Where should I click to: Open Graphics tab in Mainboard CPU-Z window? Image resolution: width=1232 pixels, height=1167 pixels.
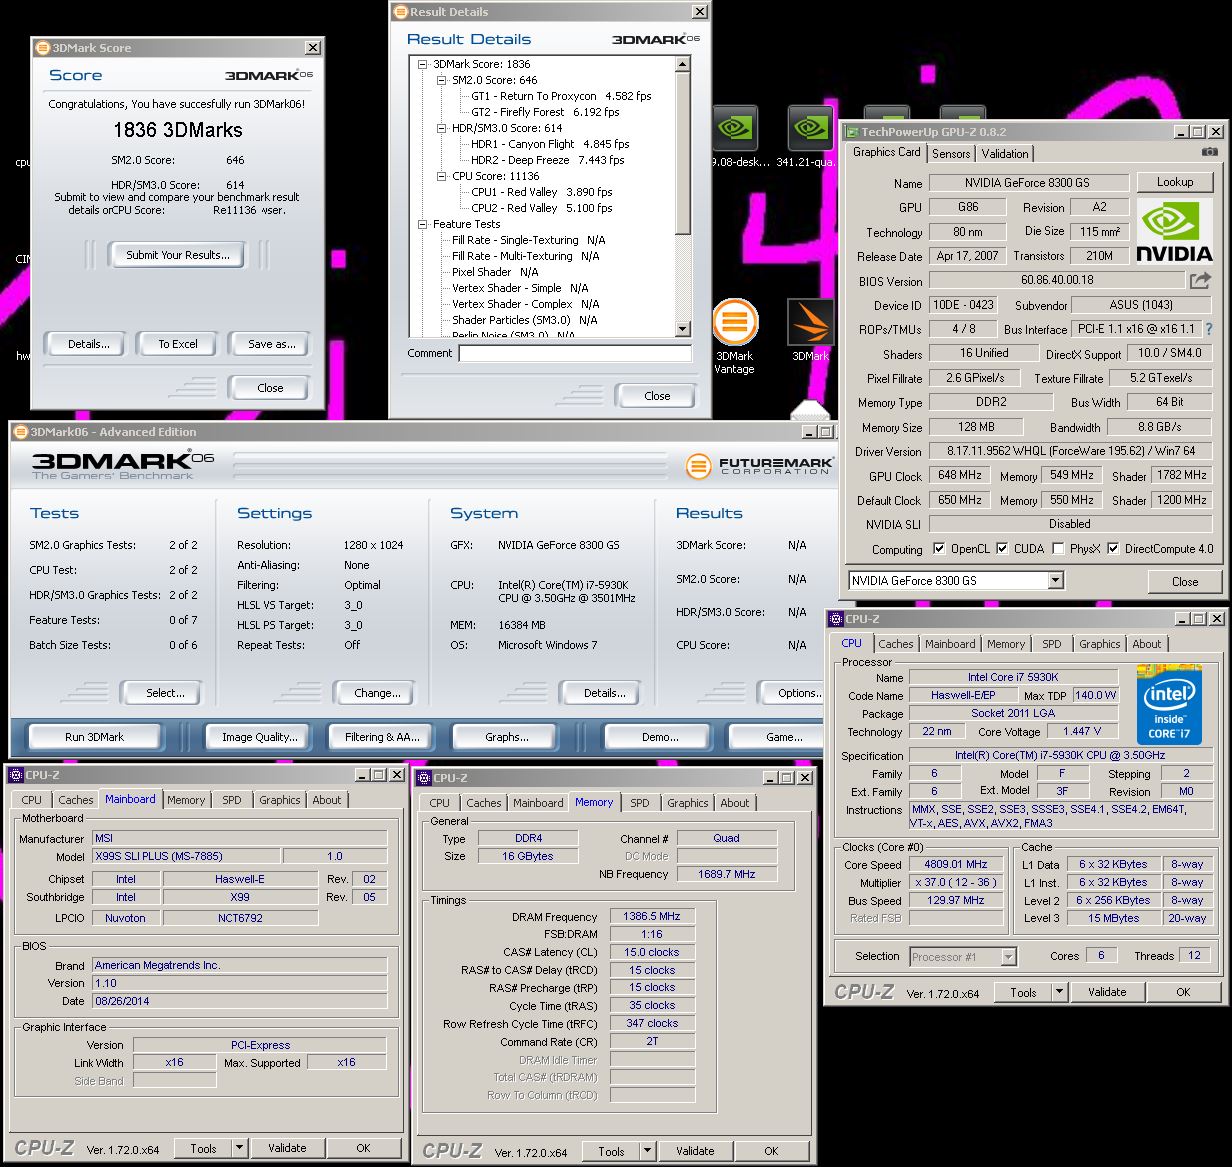tap(280, 800)
